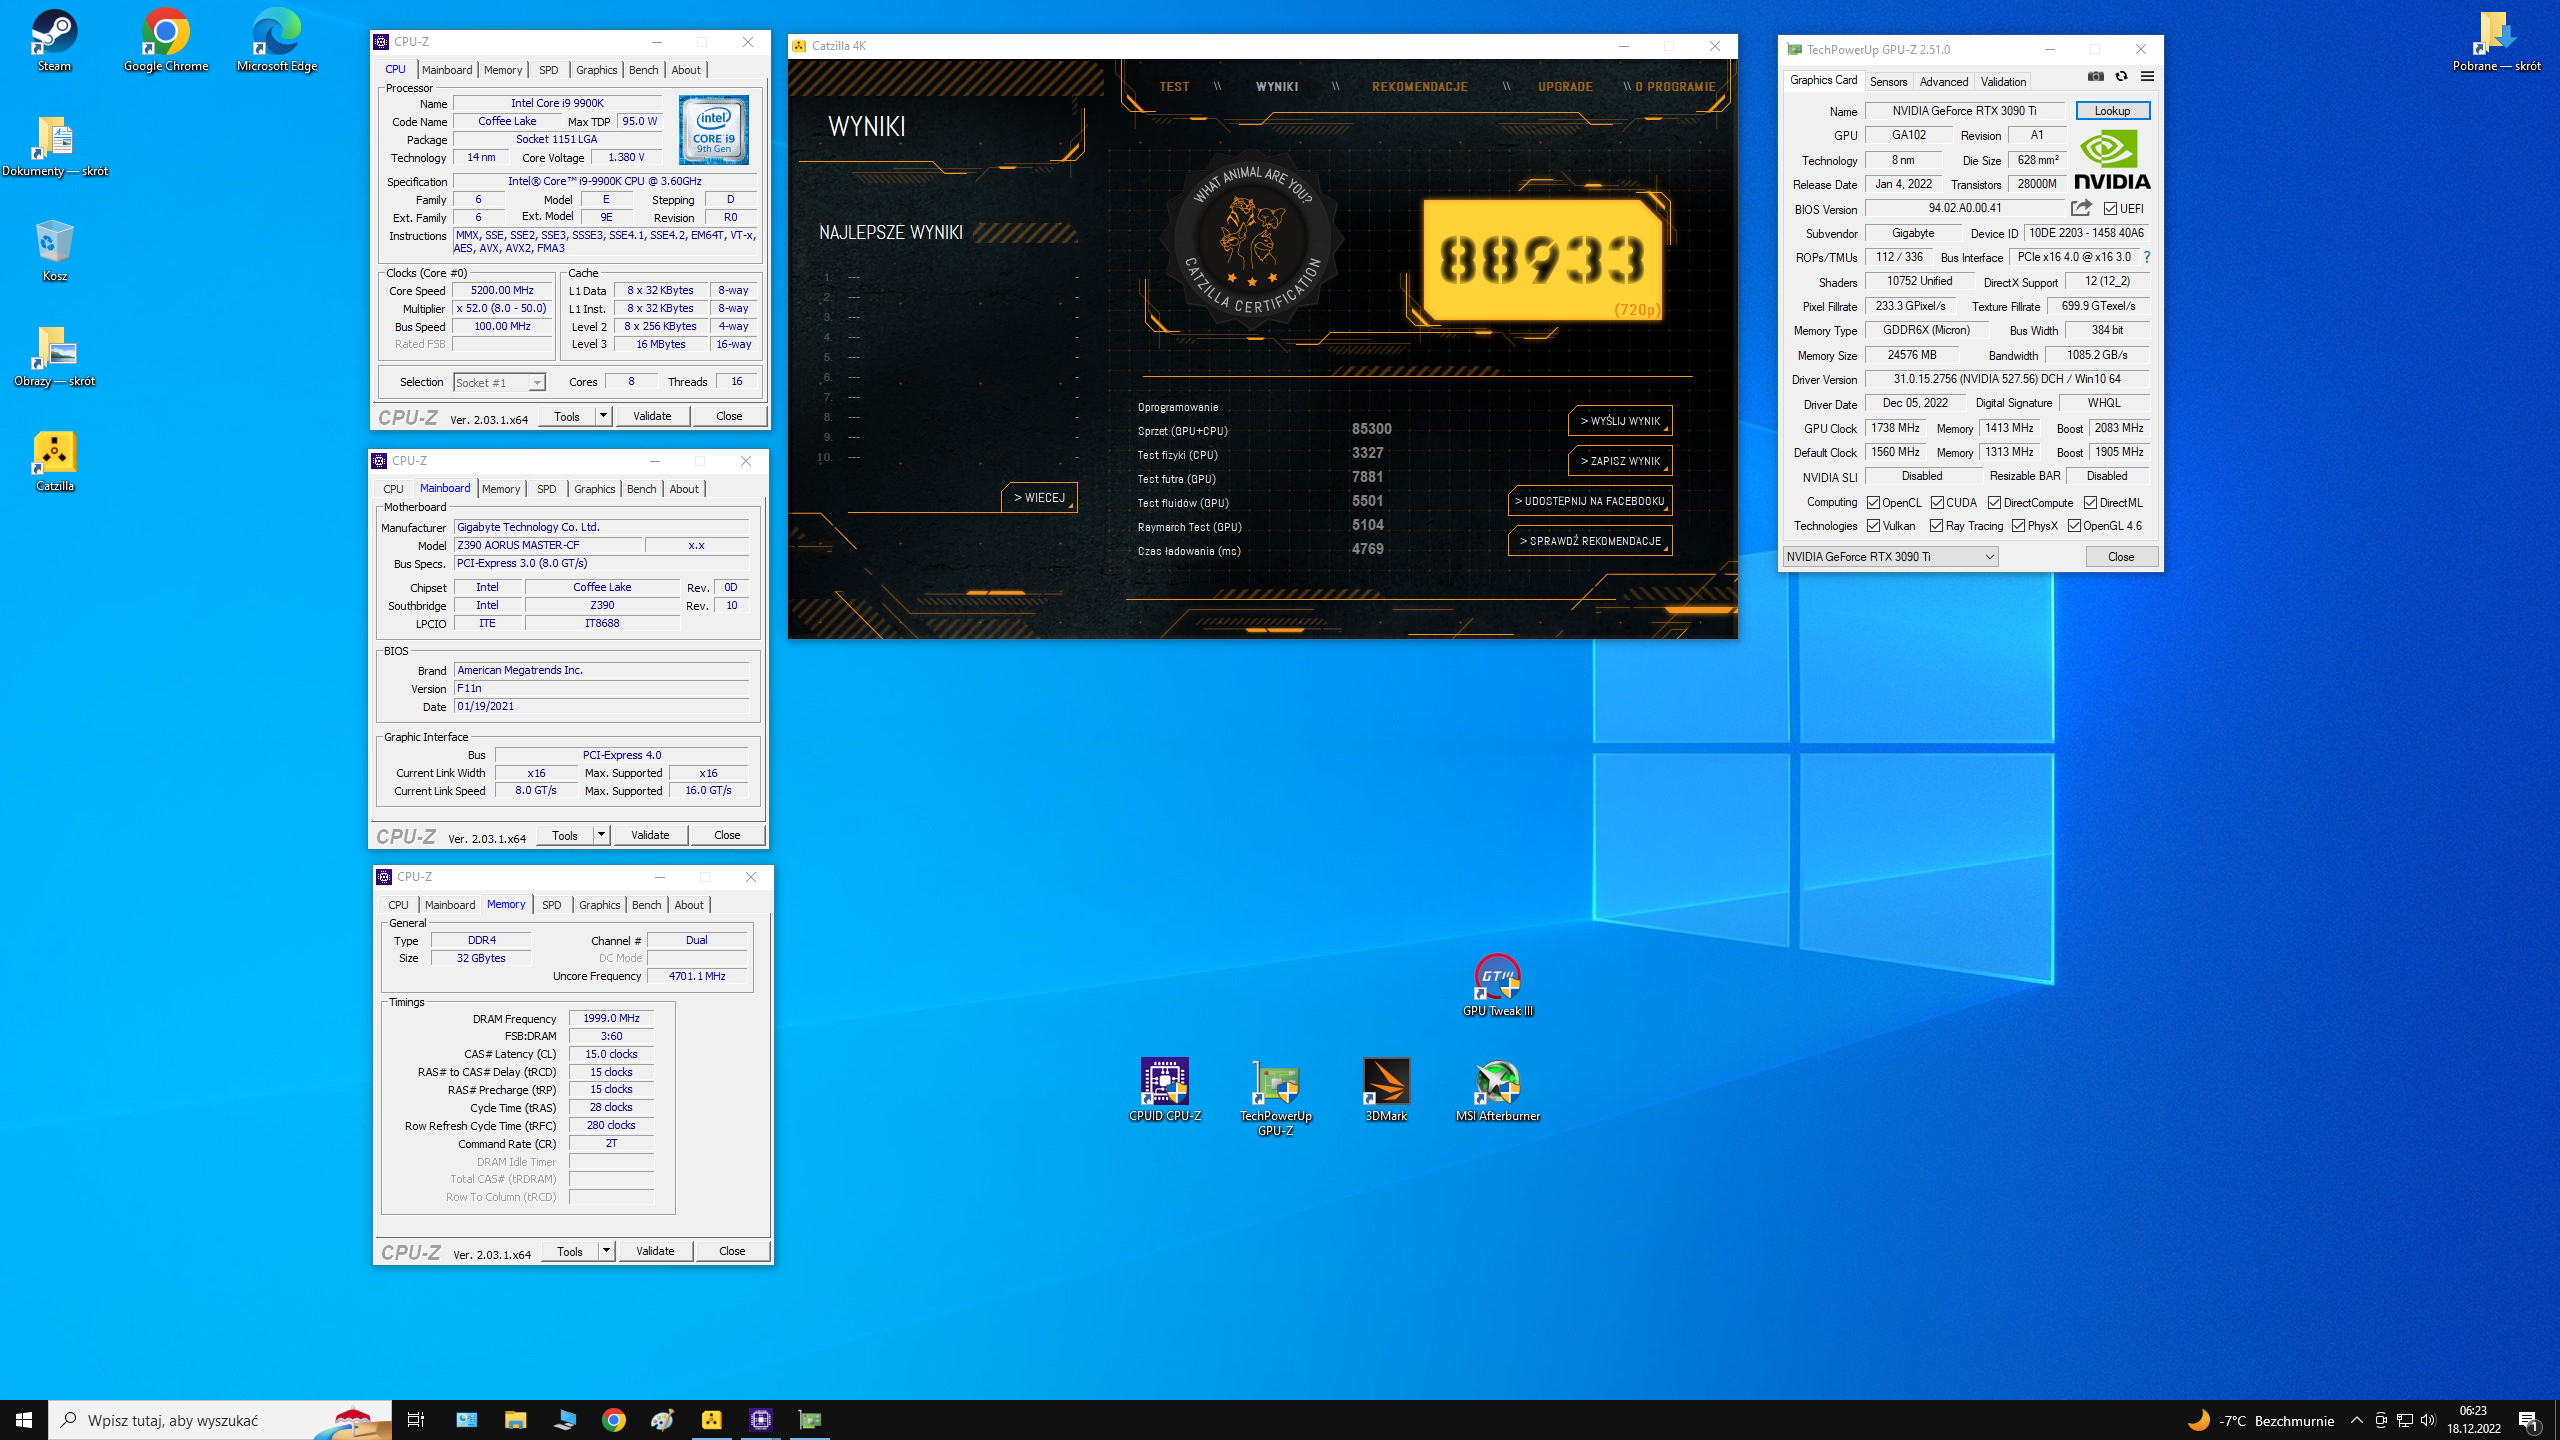Screen dimensions: 2560x1440
Task: Open the Dokumenty shortcut folder
Action: pyautogui.click(x=54, y=146)
